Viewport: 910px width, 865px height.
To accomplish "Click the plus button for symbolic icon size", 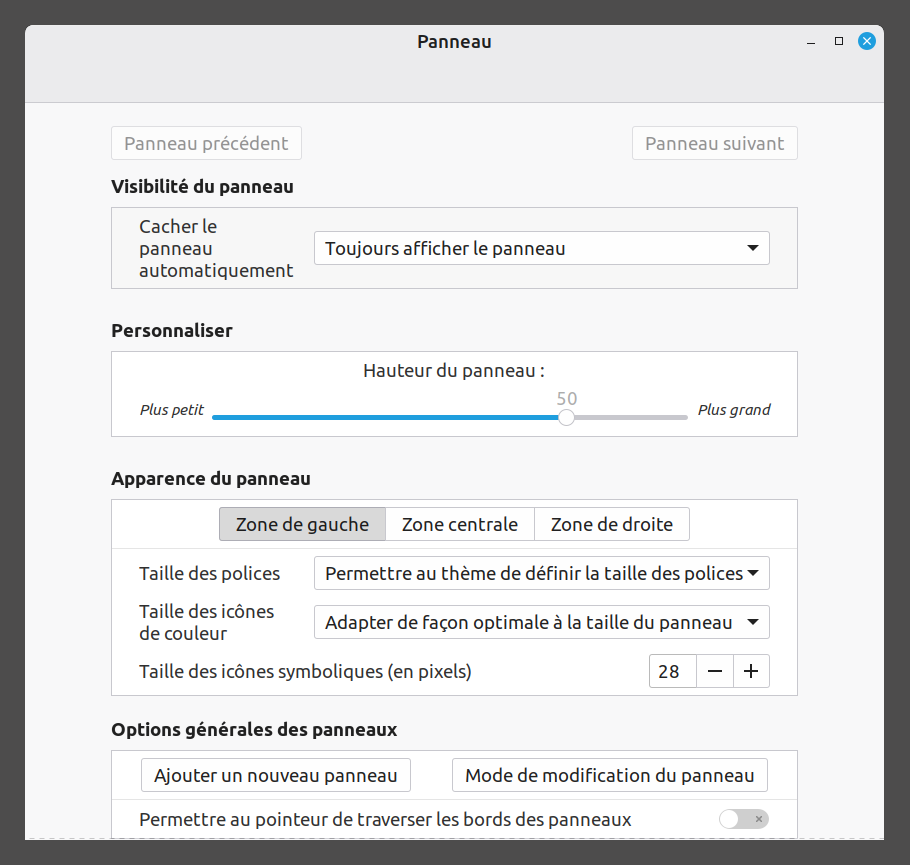I will click(x=751, y=672).
